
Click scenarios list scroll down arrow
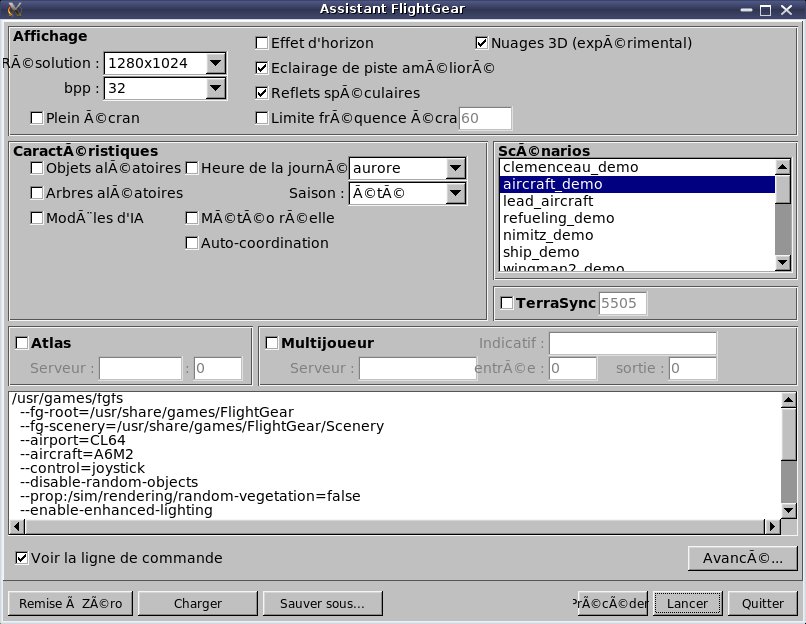[x=783, y=263]
